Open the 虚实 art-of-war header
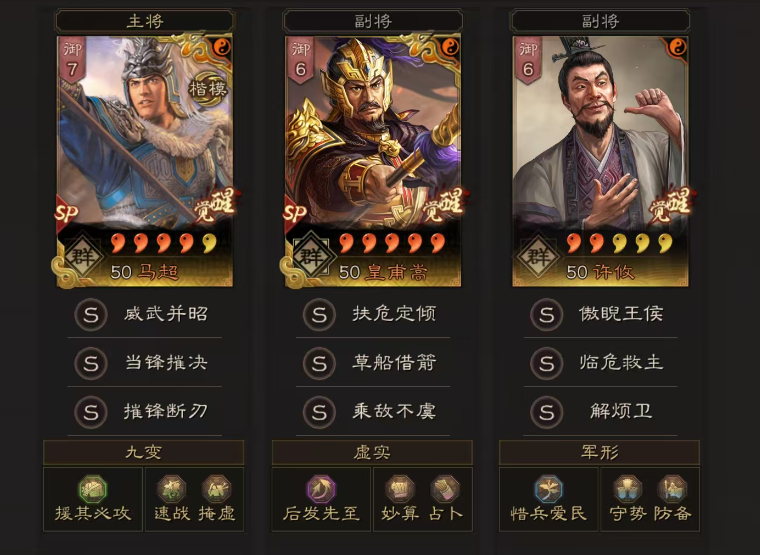The width and height of the screenshot is (760, 555). (x=372, y=453)
